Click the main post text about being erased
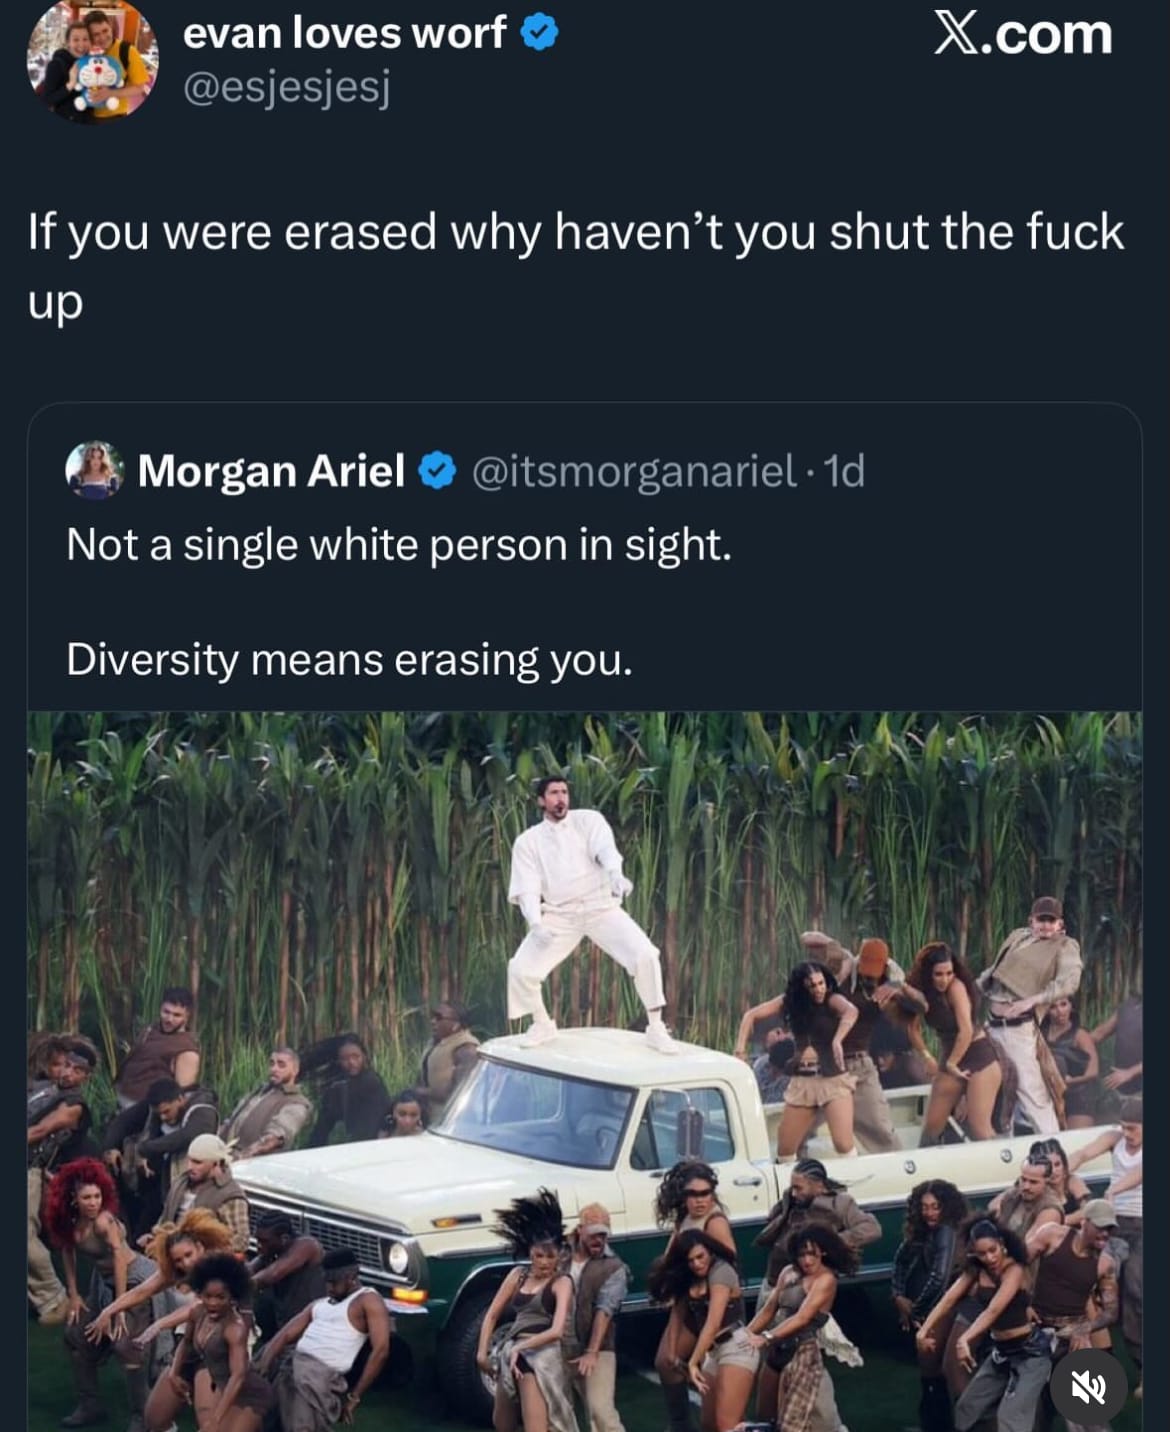The width and height of the screenshot is (1170, 1432). point(576,265)
